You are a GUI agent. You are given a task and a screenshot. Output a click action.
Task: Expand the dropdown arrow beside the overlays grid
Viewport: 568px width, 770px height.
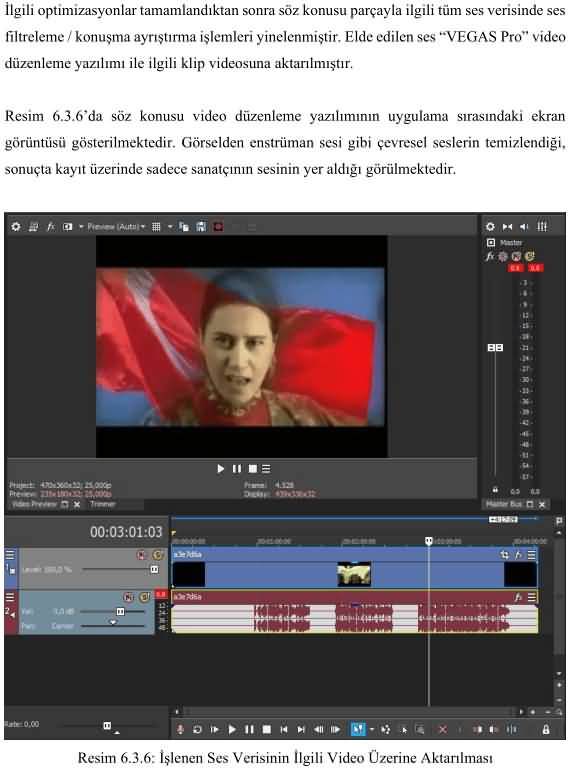pos(170,226)
